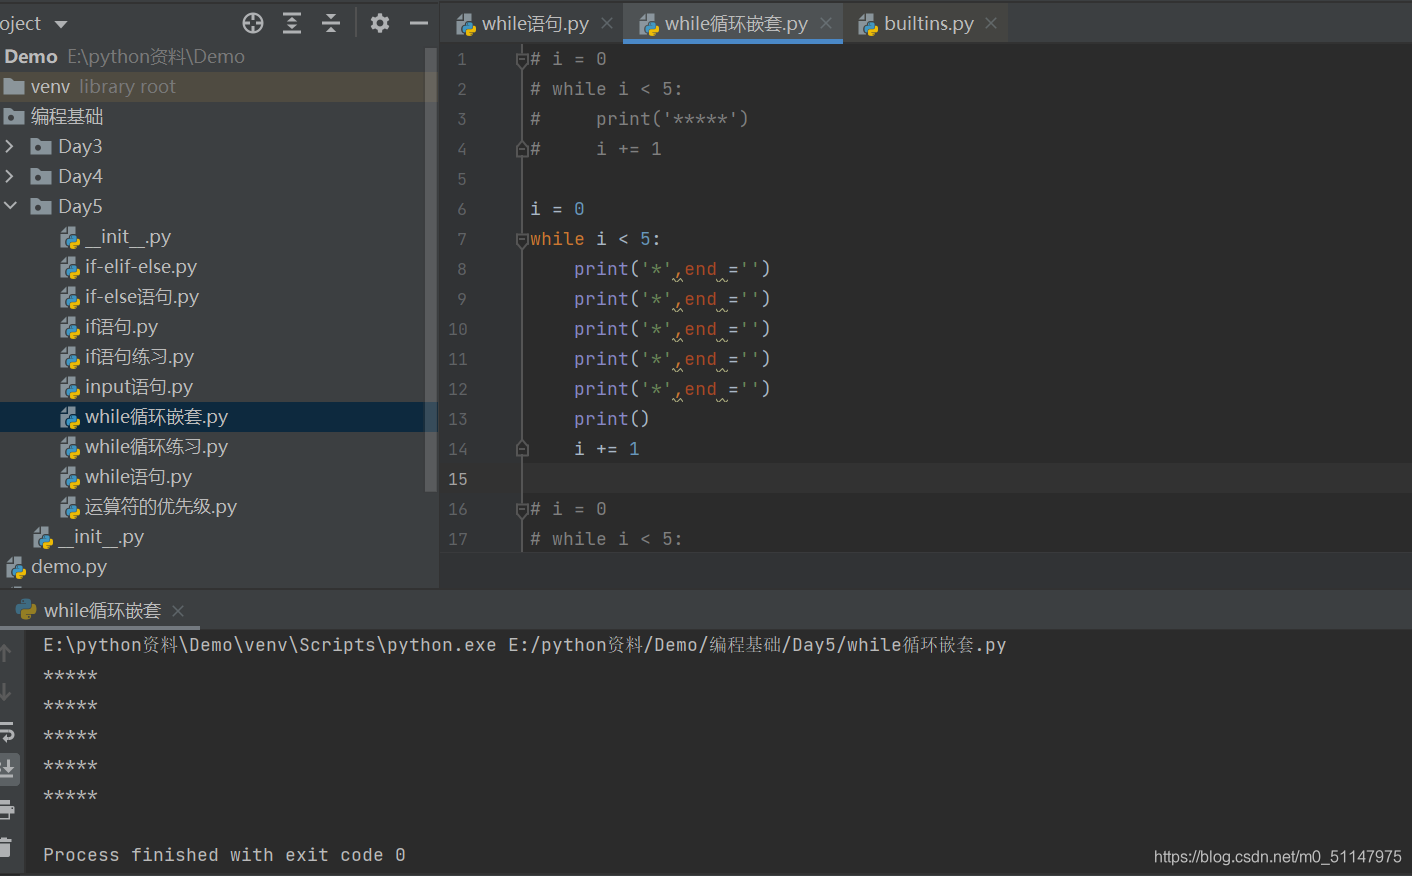Expand the Day4 folder
1412x876 pixels.
click(x=10, y=177)
